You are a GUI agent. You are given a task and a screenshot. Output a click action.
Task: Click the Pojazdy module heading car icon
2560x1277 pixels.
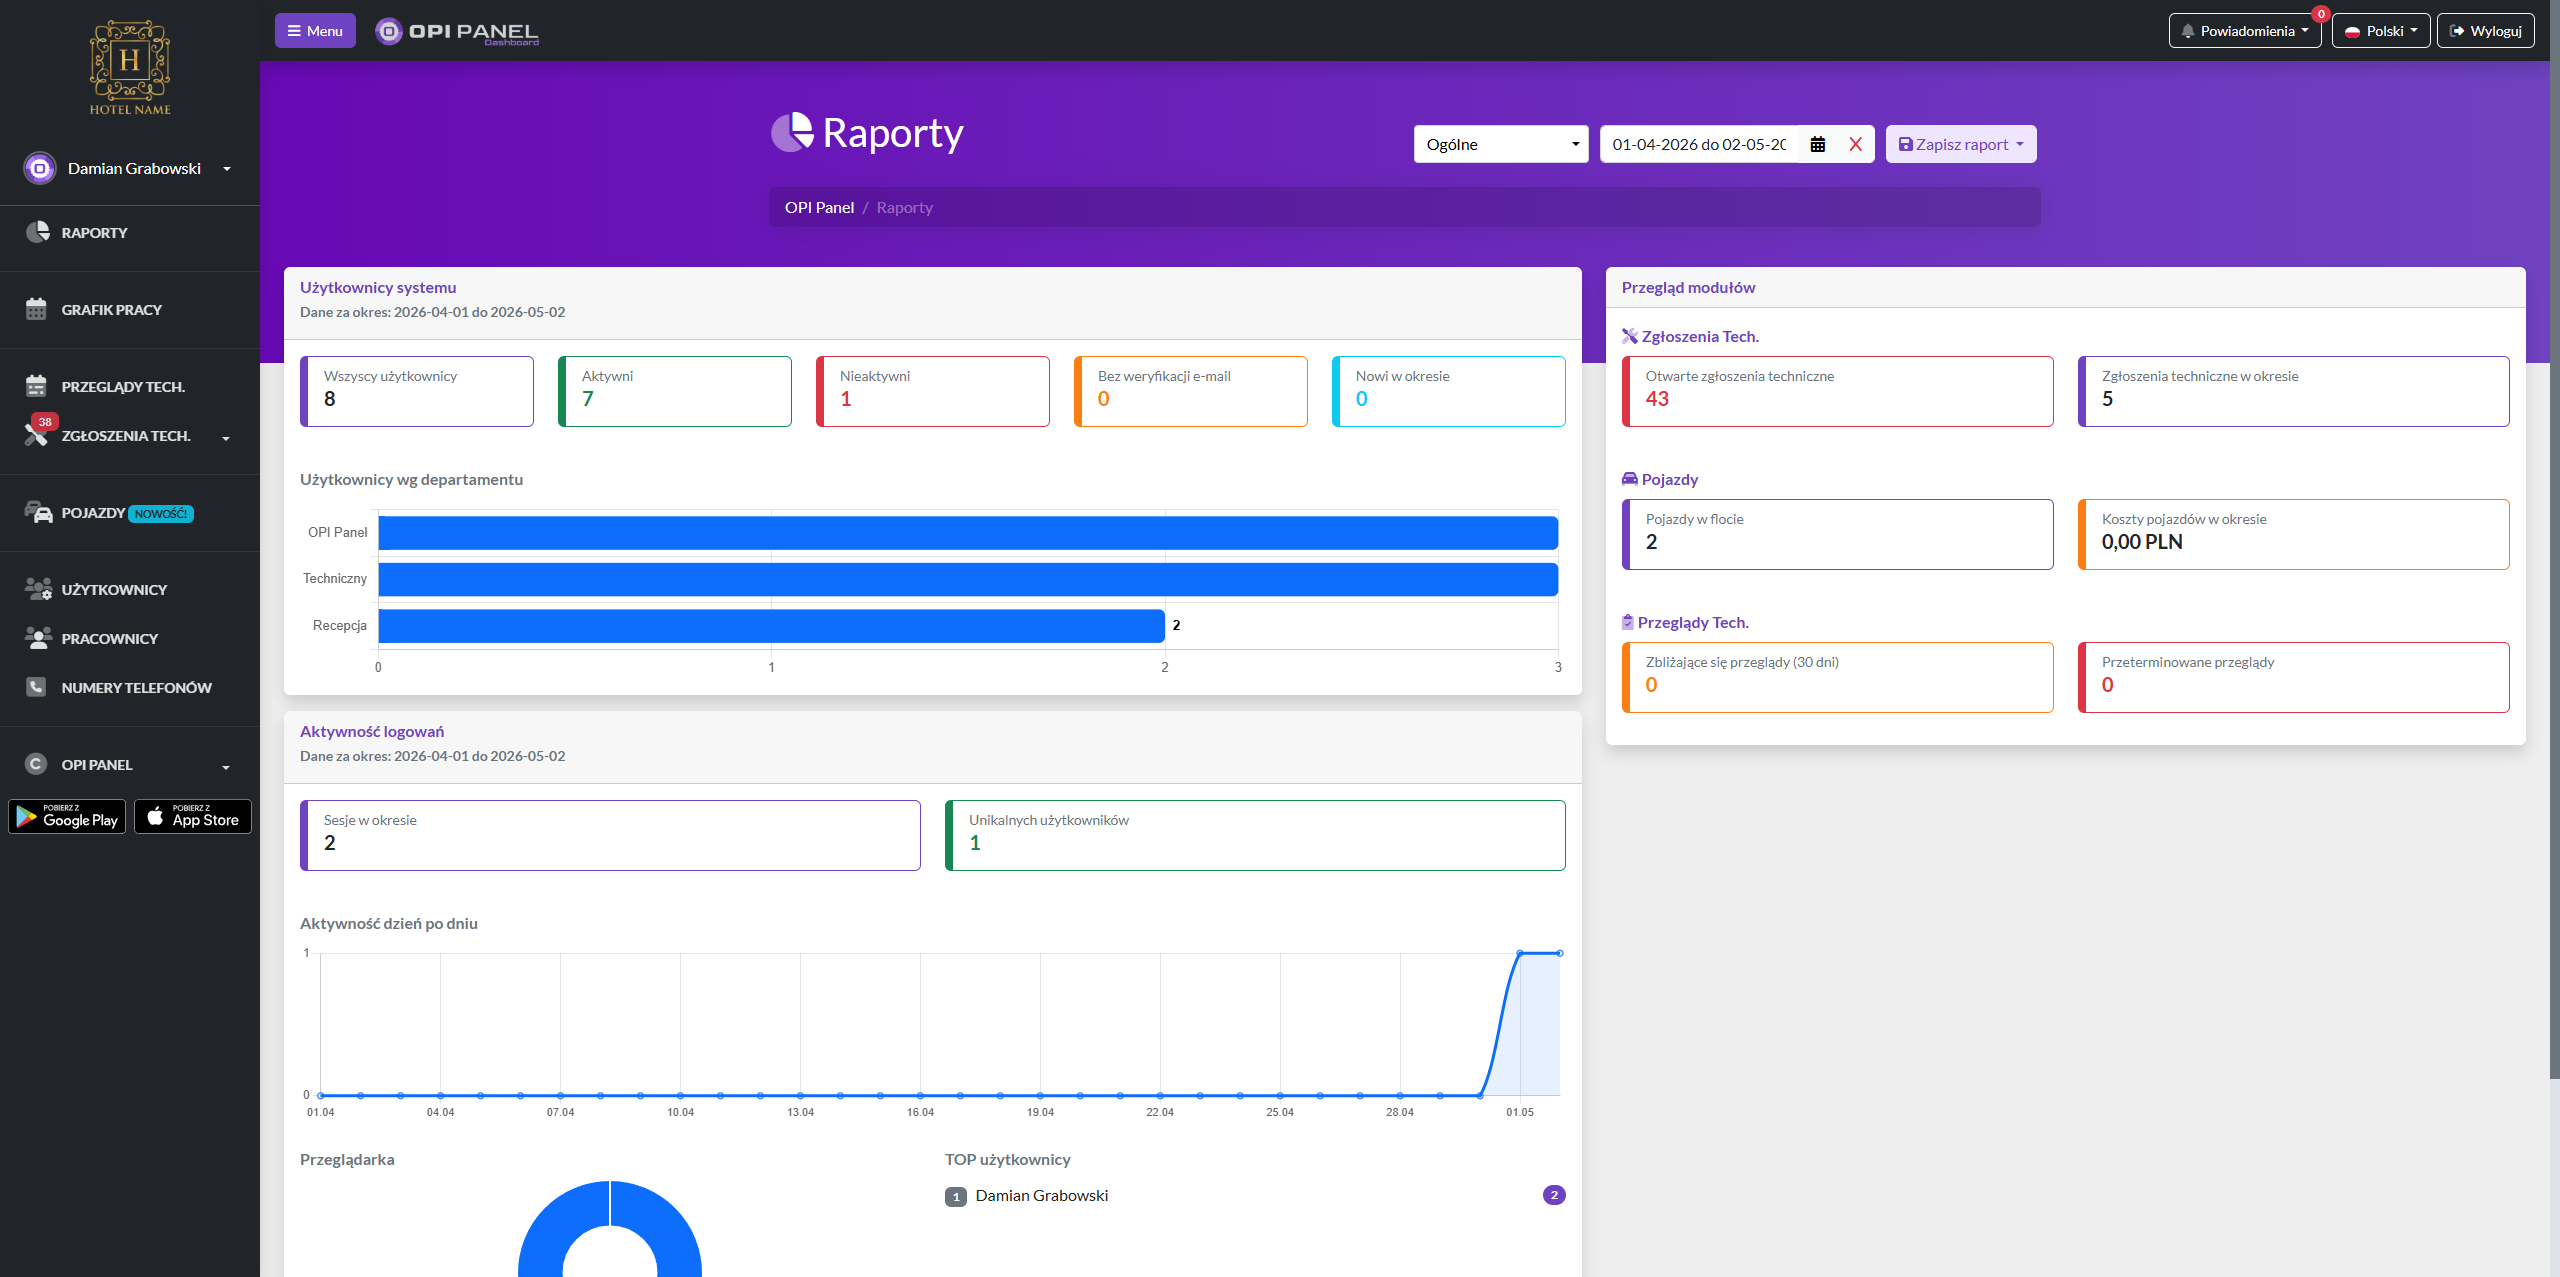click(1630, 479)
